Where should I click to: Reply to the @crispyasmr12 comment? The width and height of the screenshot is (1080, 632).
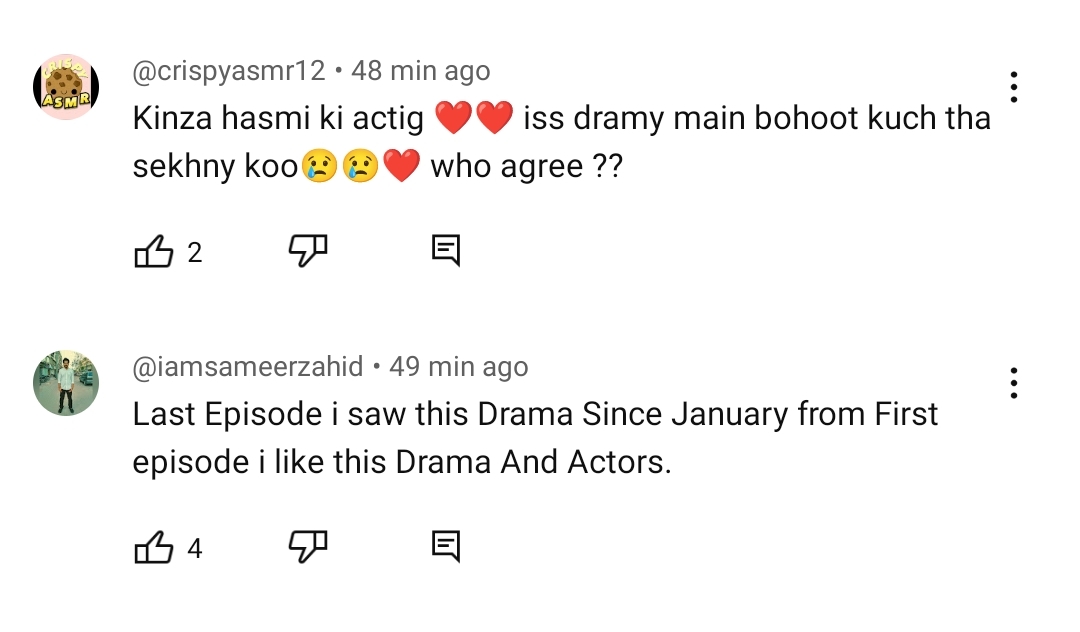pyautogui.click(x=445, y=251)
